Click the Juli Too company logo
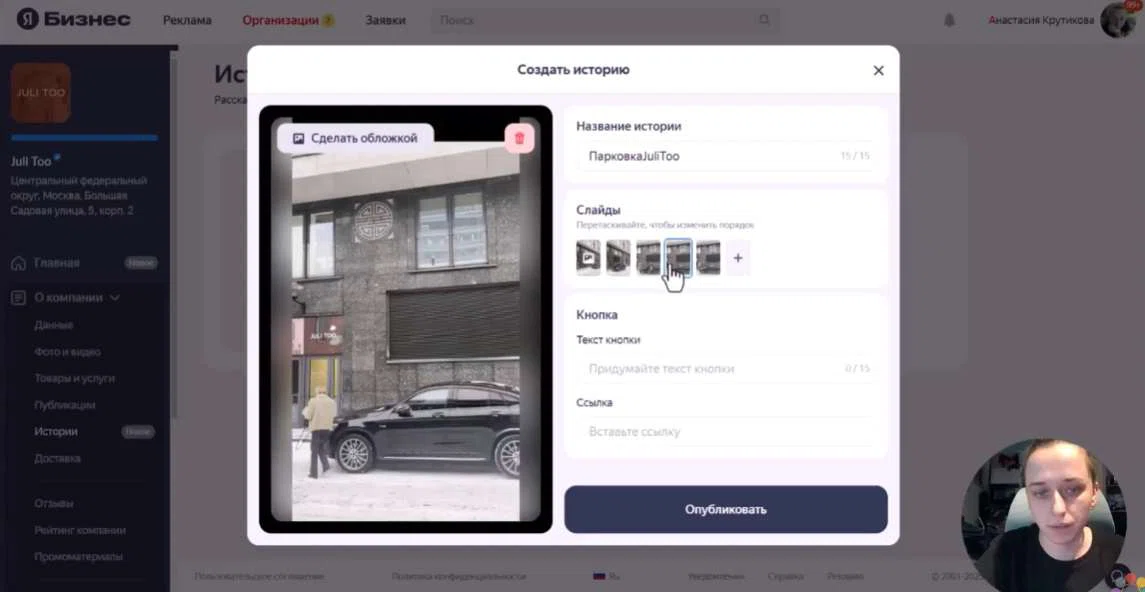 pos(41,93)
